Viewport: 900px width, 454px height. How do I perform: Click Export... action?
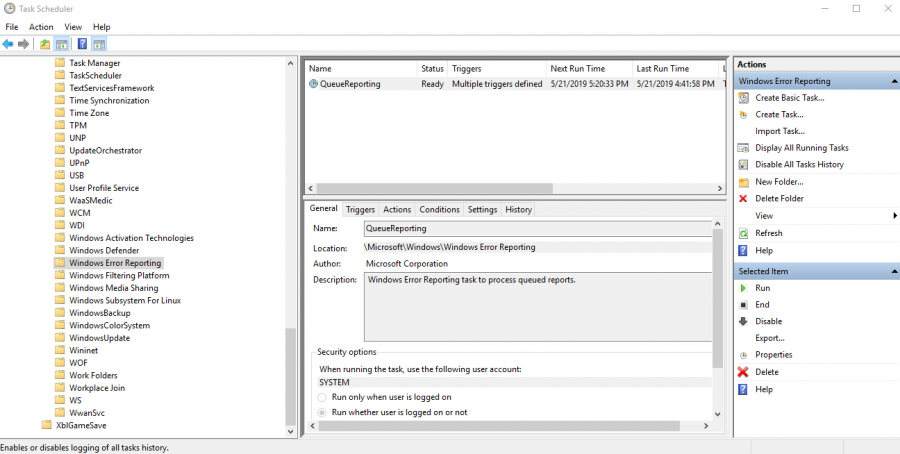point(770,338)
